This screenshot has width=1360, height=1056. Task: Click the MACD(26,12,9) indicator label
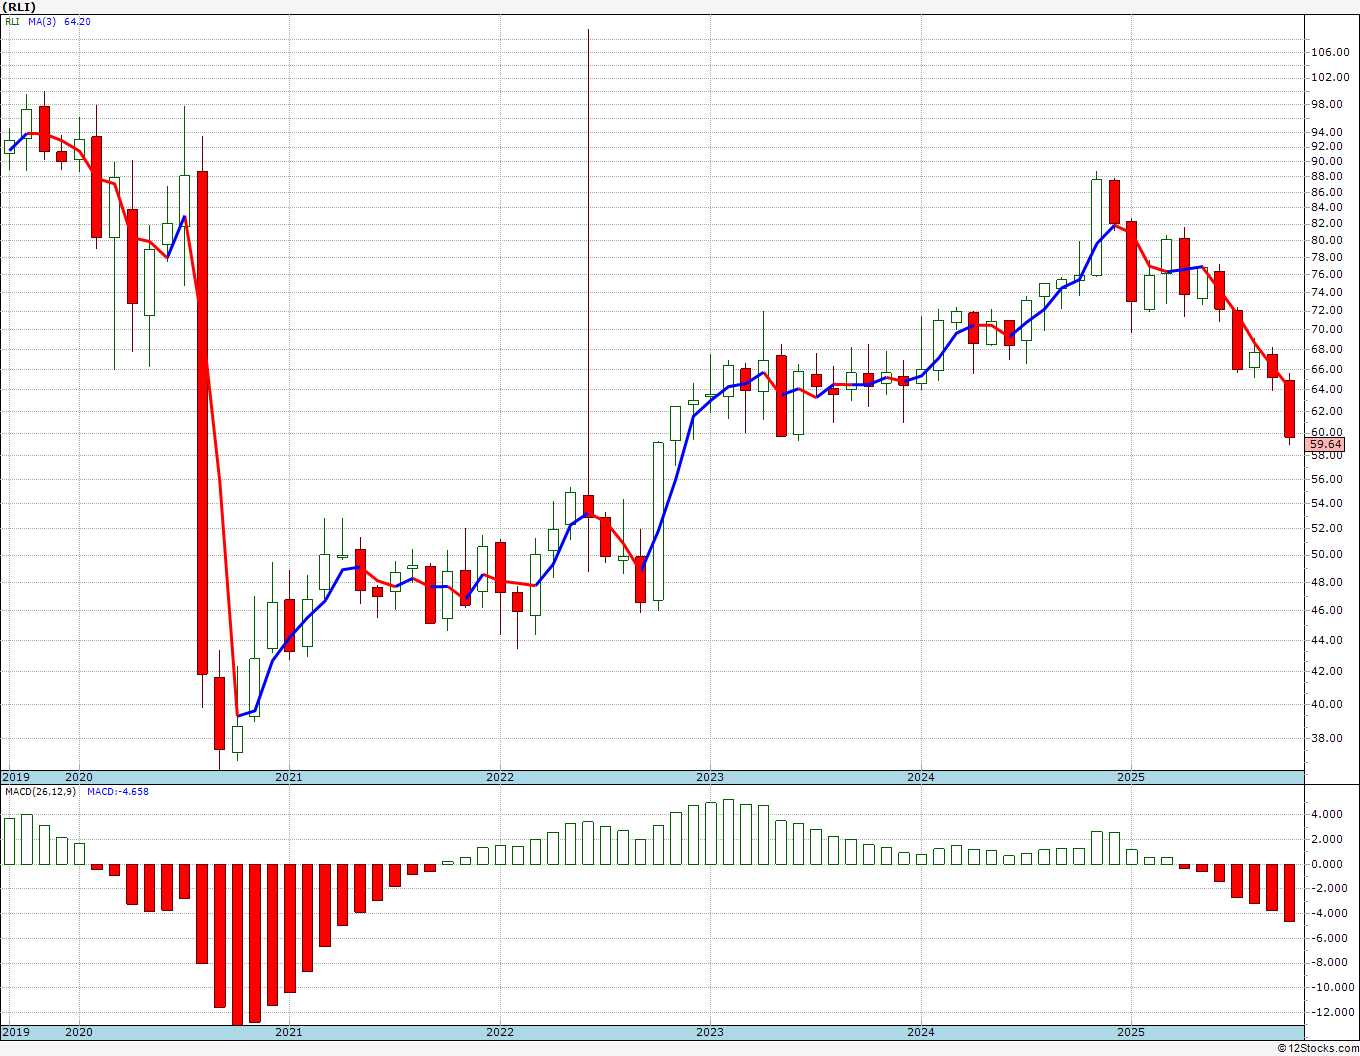(41, 791)
